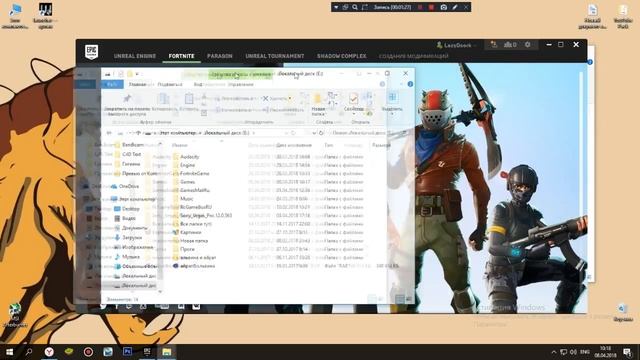
Task: Take a screenshot with recorder camera icon
Action: click(x=443, y=7)
